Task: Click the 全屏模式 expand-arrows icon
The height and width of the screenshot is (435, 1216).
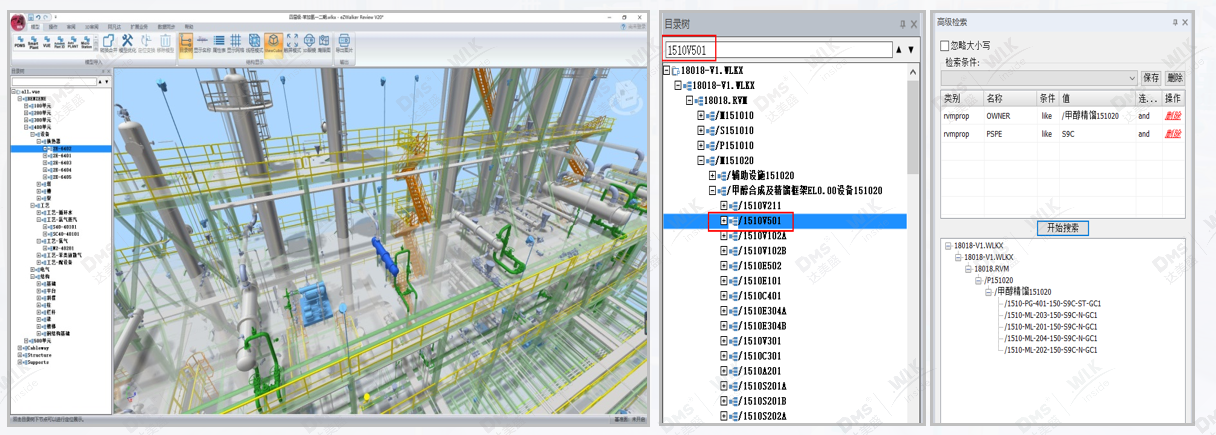Action: tap(292, 42)
